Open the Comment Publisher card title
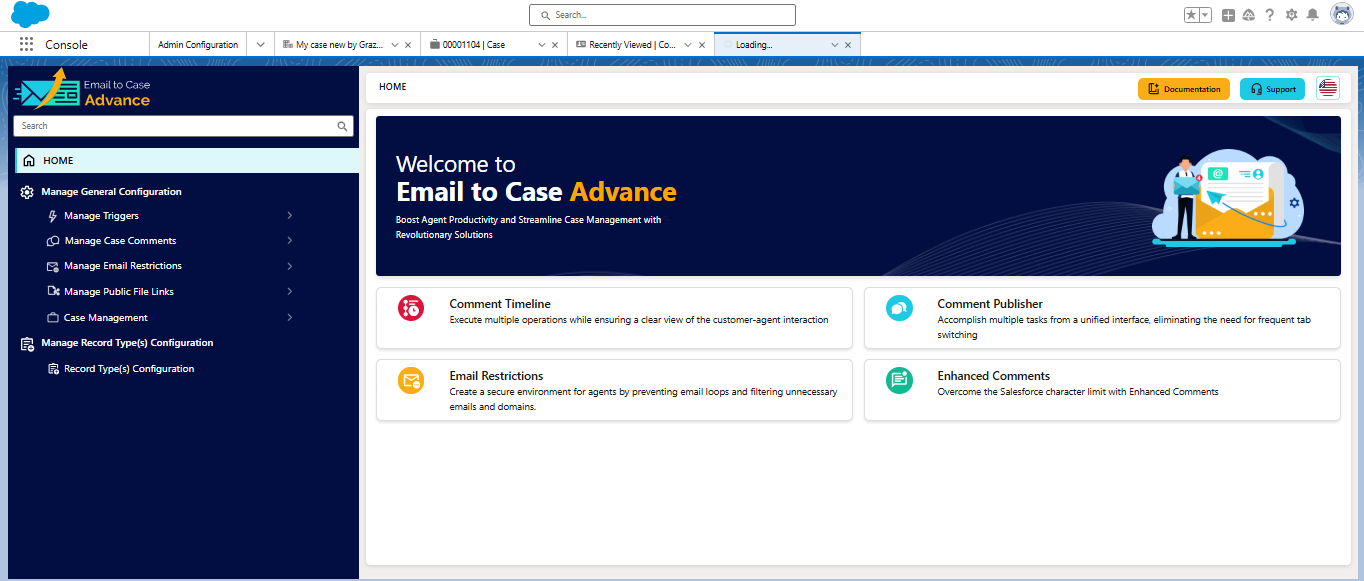Image resolution: width=1364 pixels, height=581 pixels. point(990,304)
